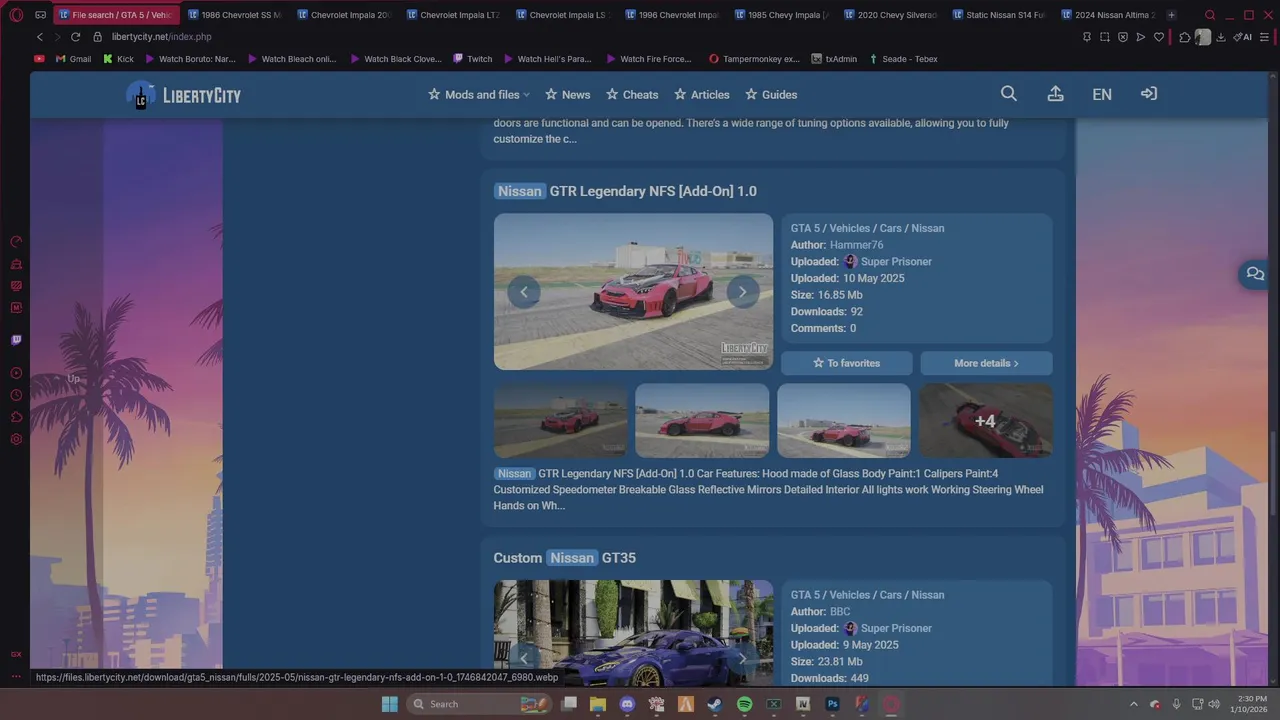The width and height of the screenshot is (1280, 720).
Task: Add GTR Legendary NFS to favorites
Action: [846, 363]
